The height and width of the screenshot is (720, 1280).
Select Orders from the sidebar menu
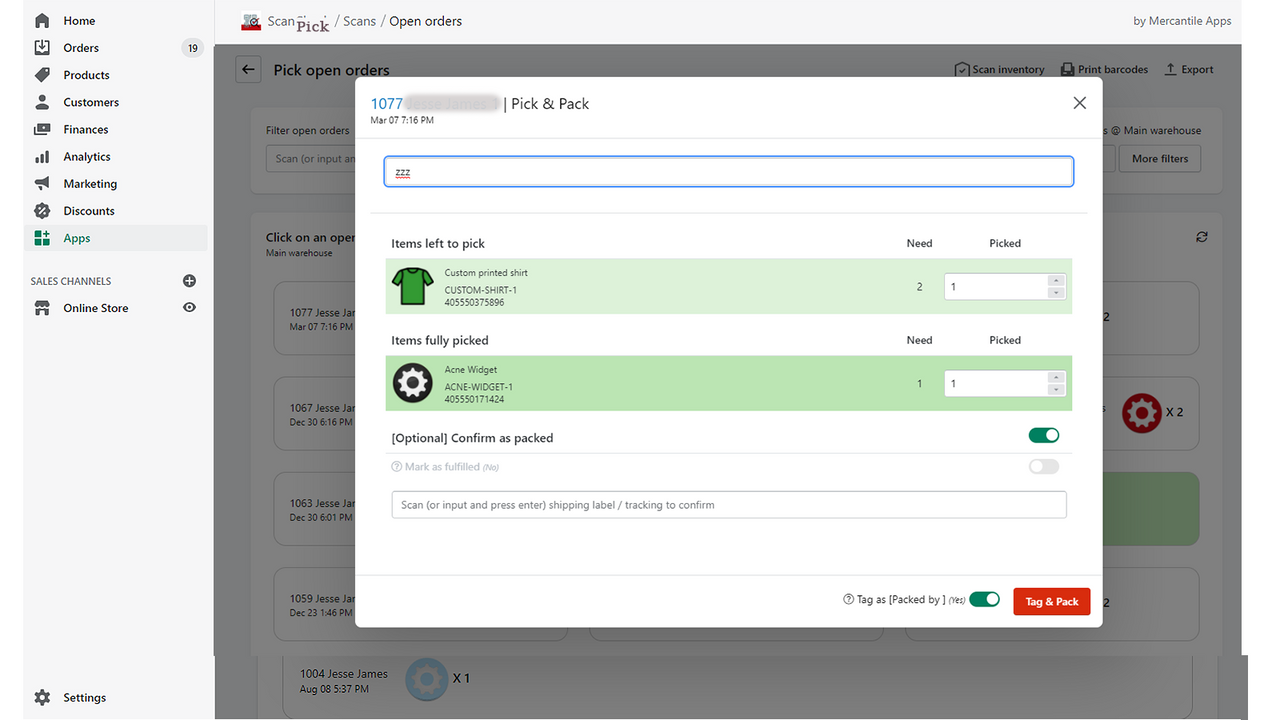tap(83, 47)
